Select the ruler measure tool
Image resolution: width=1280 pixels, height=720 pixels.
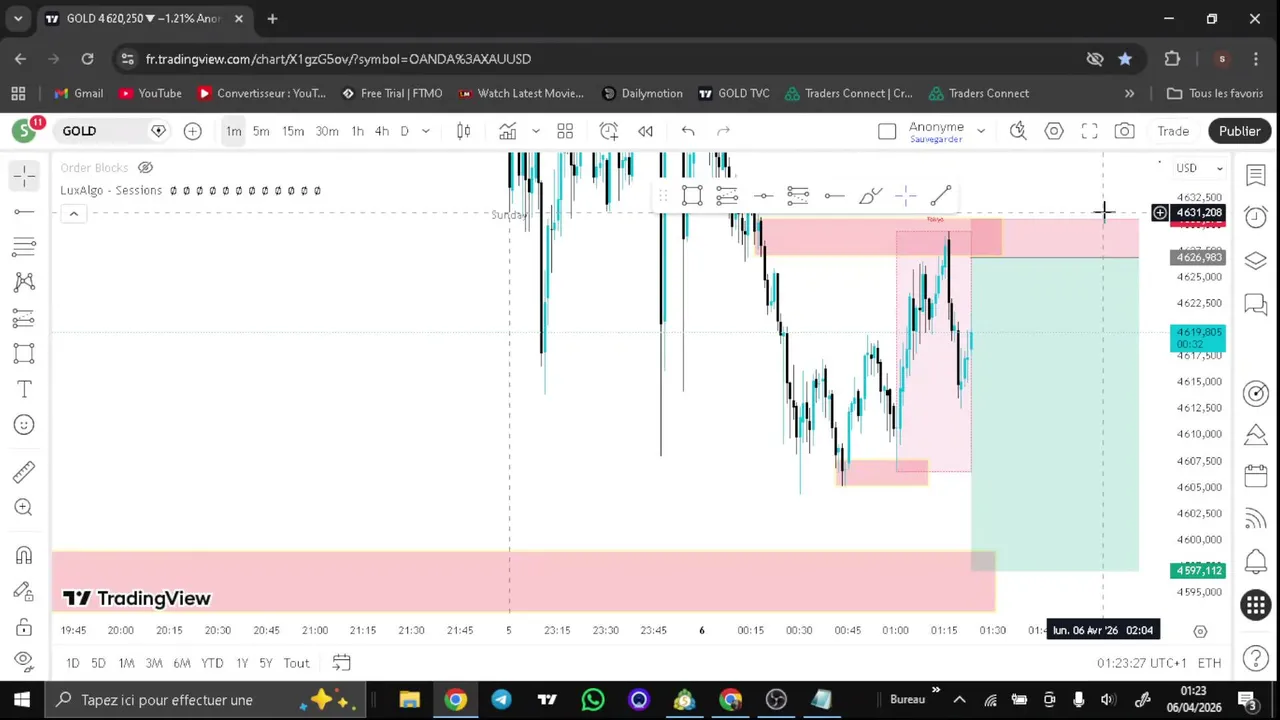(24, 471)
